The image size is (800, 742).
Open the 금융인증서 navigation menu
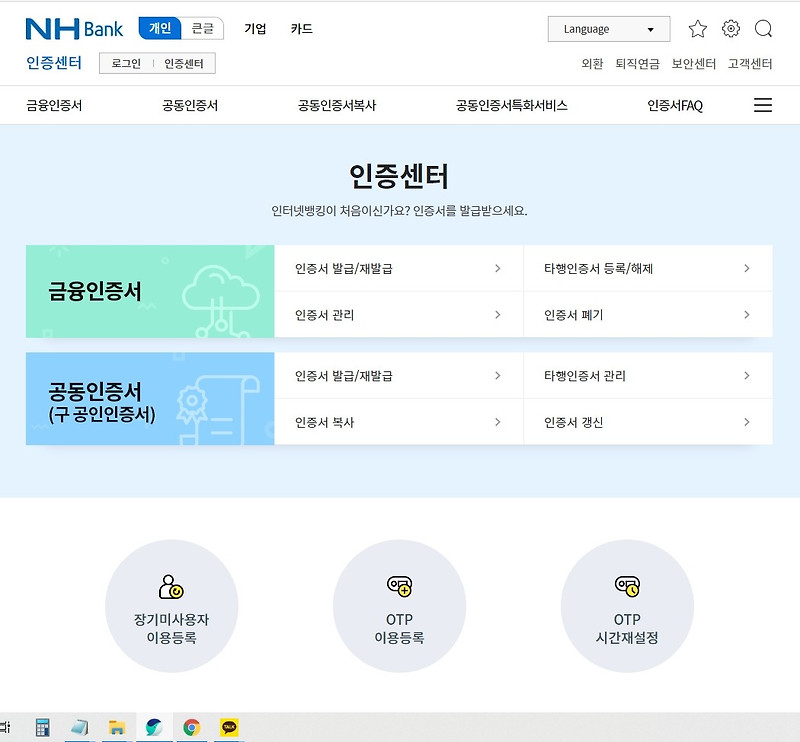click(54, 106)
